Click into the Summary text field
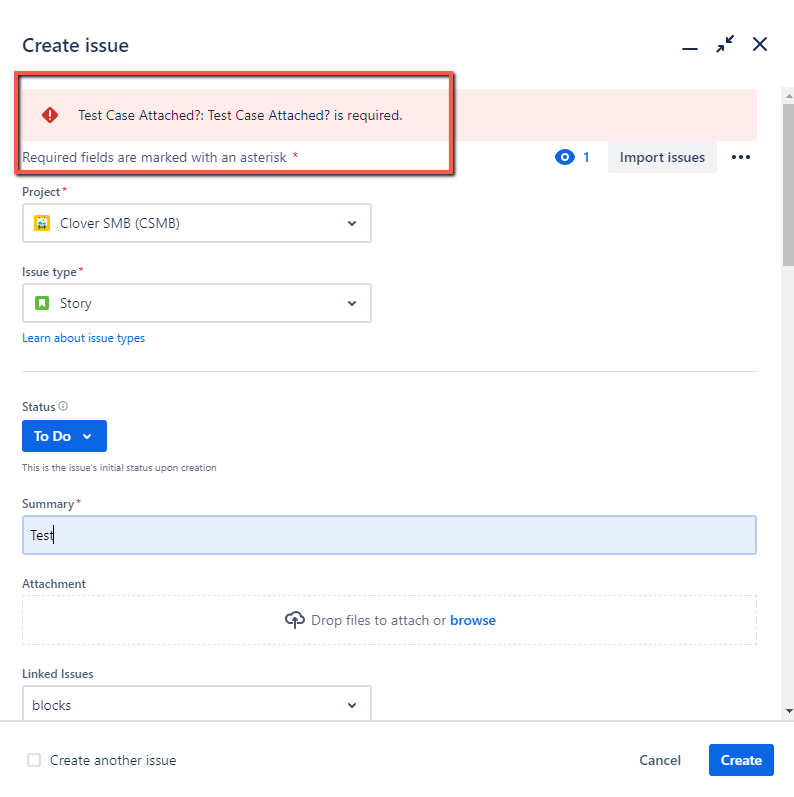This screenshot has height=797, width=794. click(x=389, y=535)
